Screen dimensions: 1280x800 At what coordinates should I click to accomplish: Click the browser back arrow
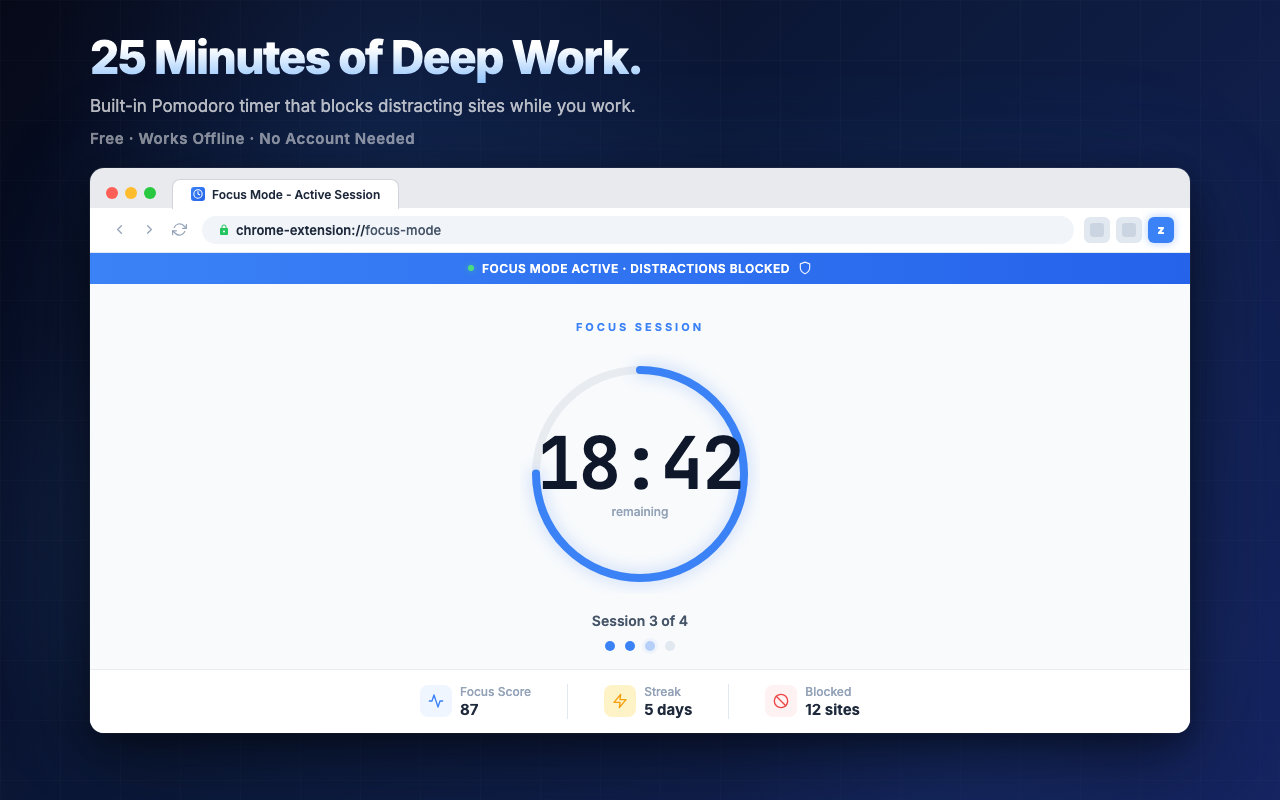tap(120, 230)
